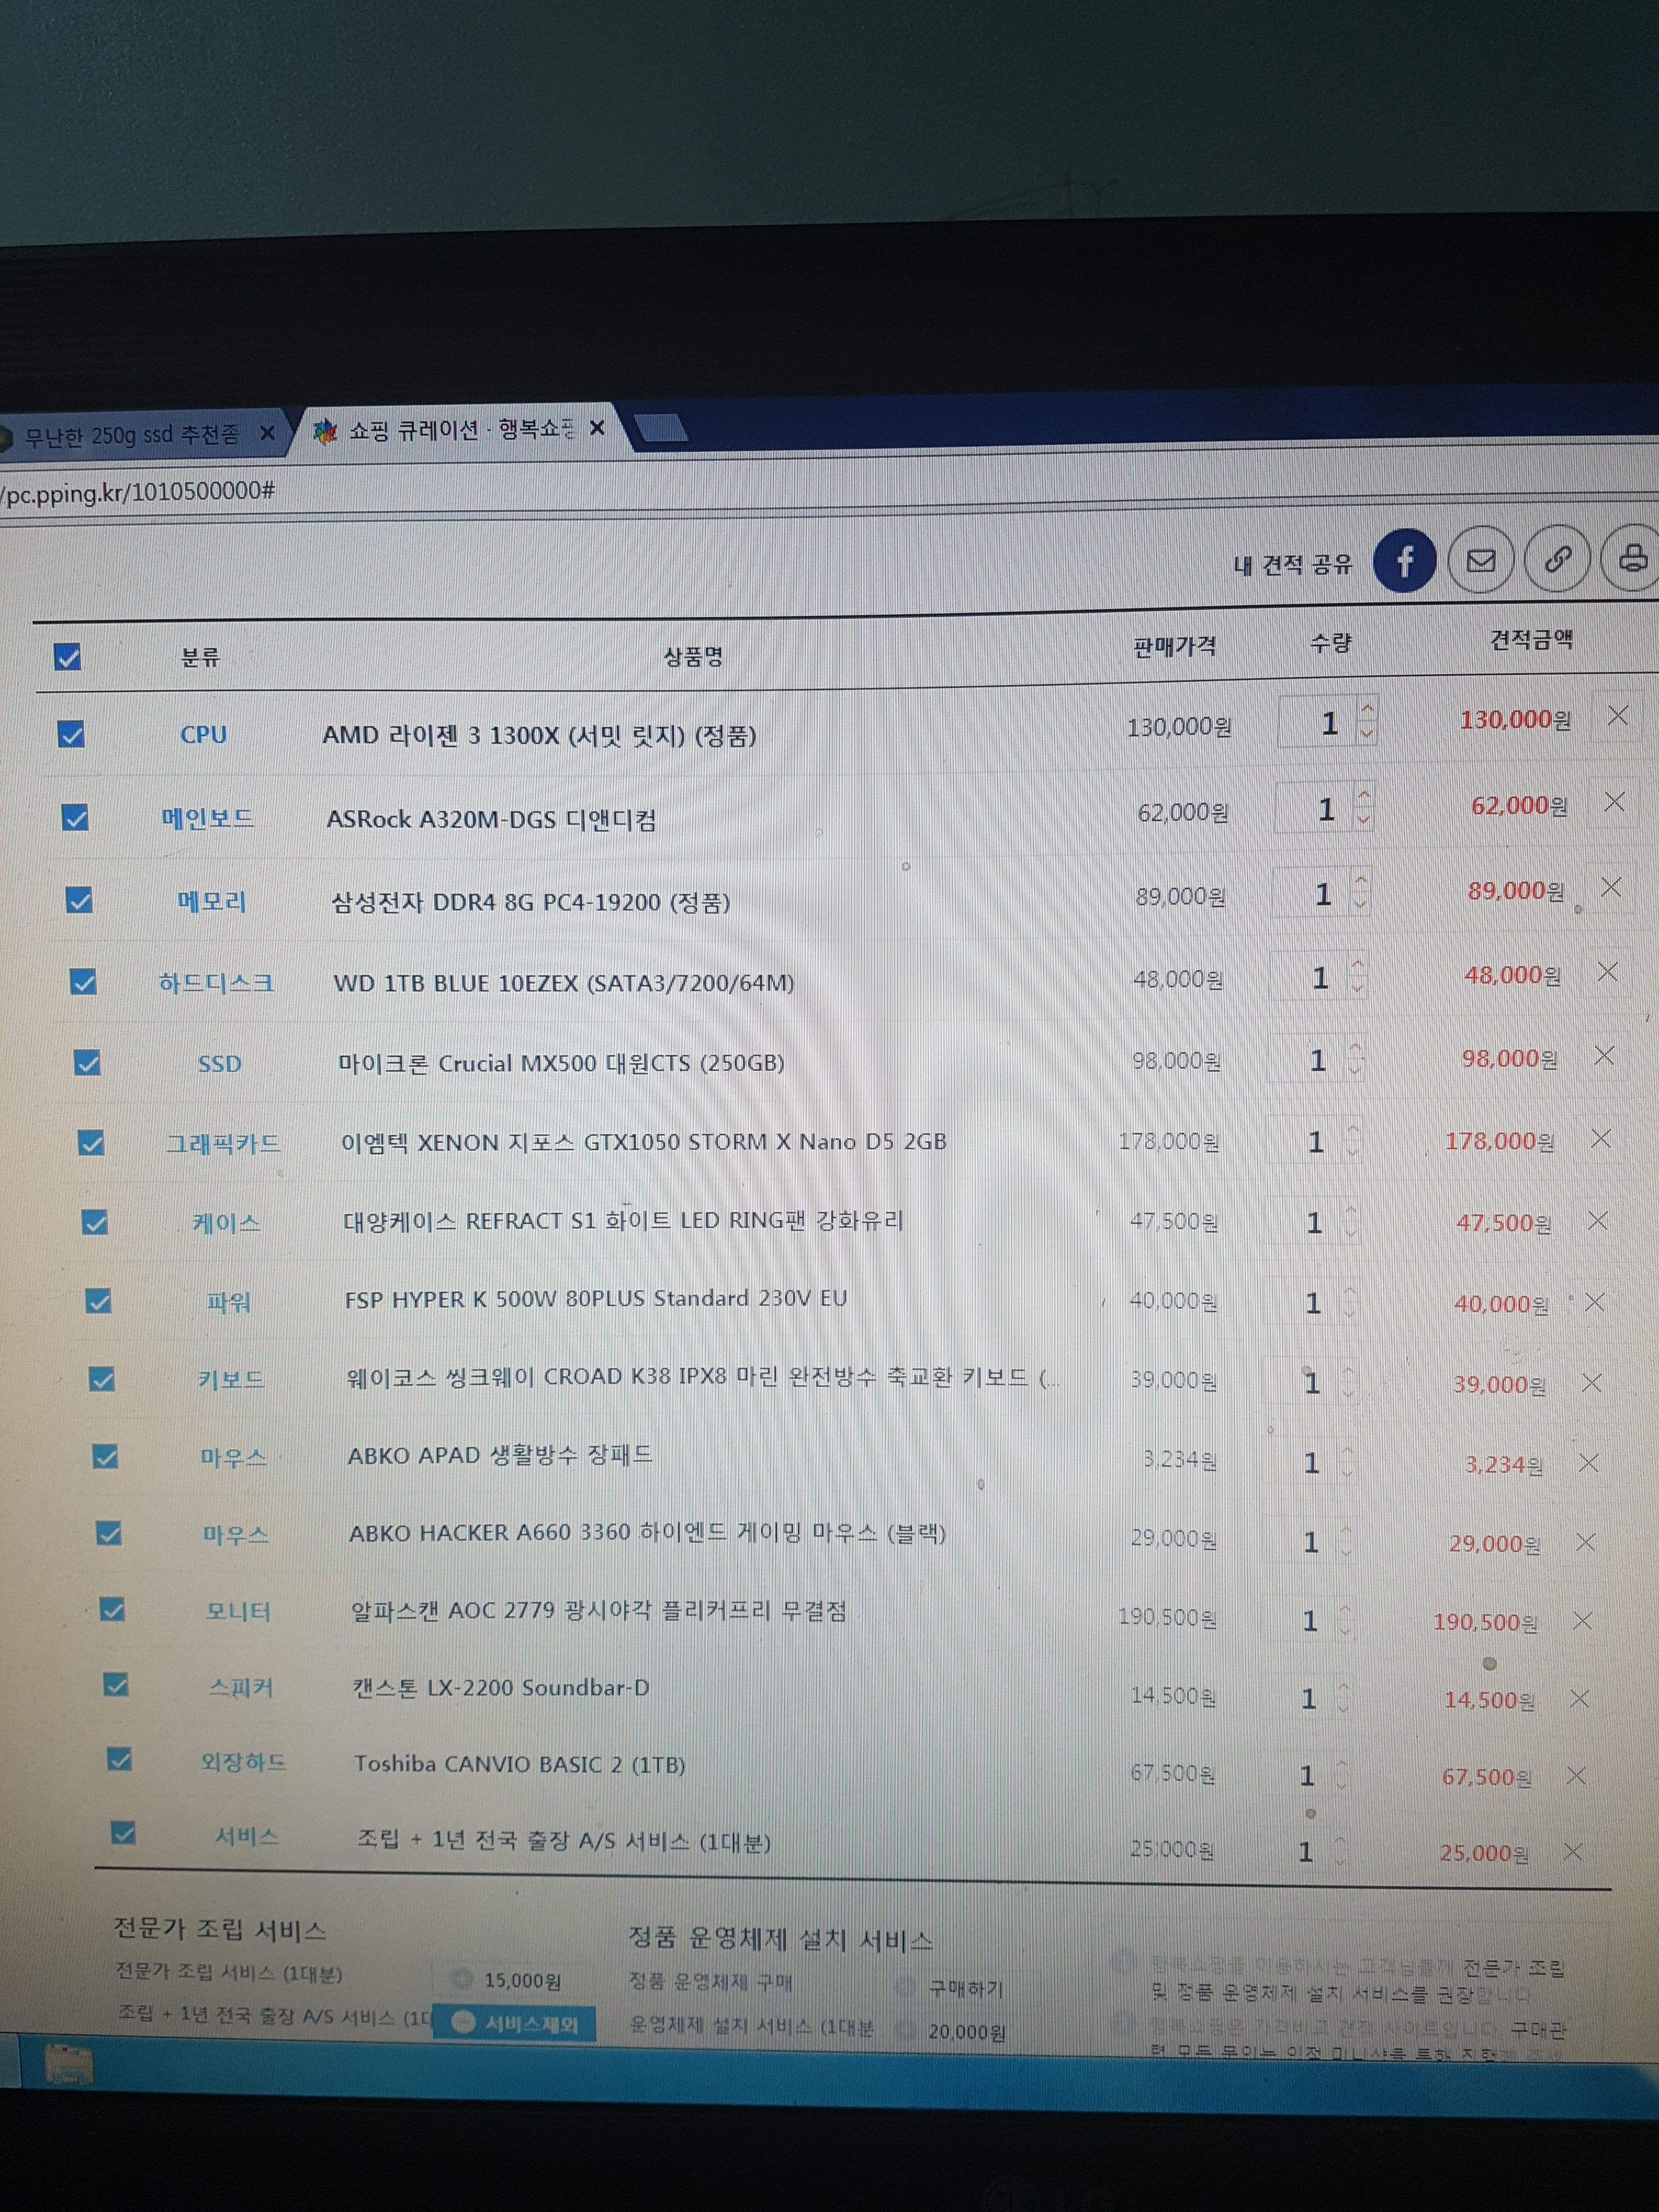Remove the AMD 라이젠 3 1300X row

tap(1617, 716)
